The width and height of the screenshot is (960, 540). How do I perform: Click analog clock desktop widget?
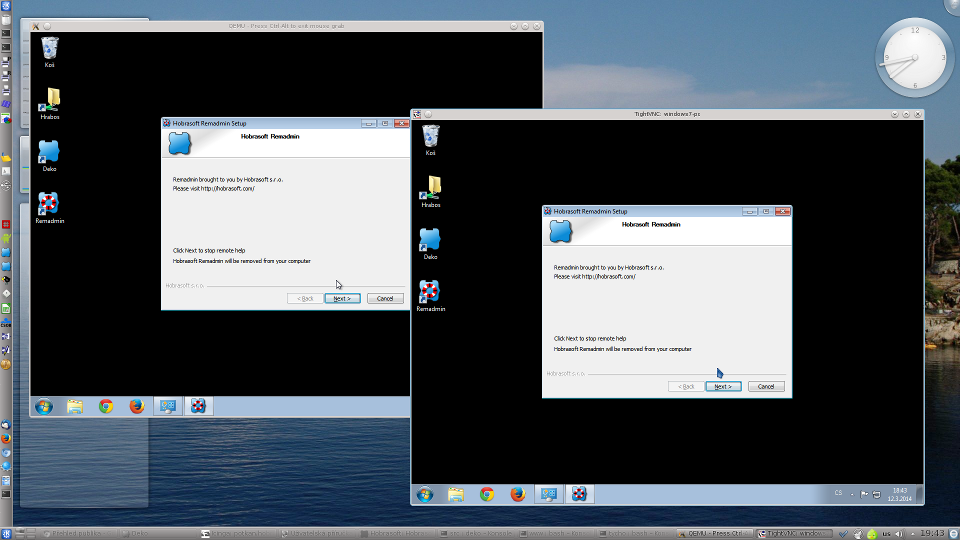click(x=915, y=58)
